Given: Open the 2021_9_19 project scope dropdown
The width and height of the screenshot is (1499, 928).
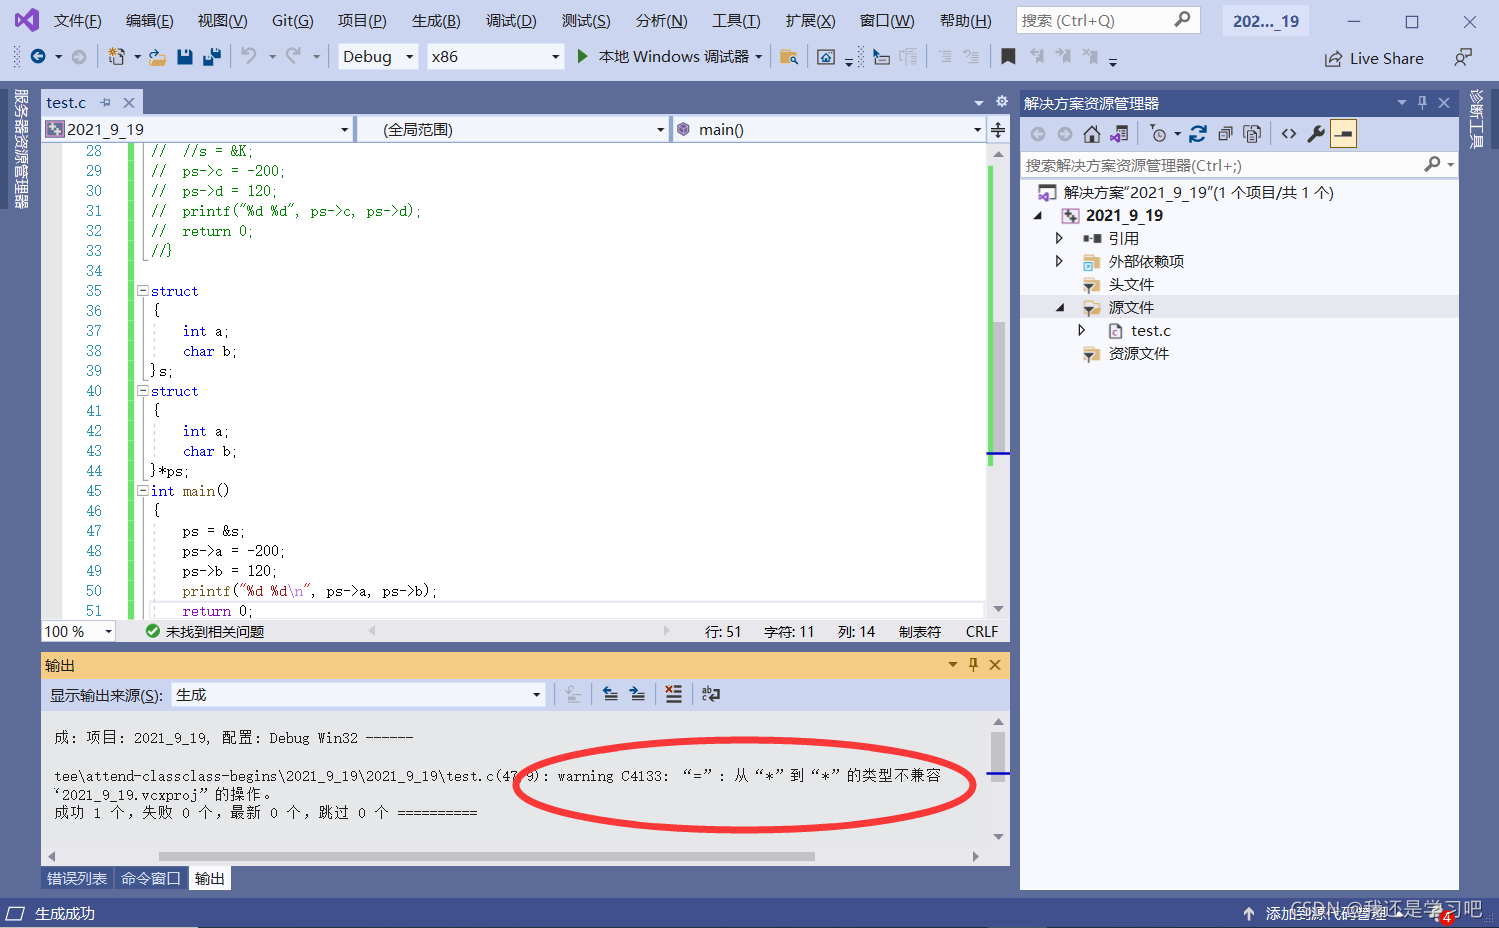Looking at the screenshot, I should click(x=197, y=129).
